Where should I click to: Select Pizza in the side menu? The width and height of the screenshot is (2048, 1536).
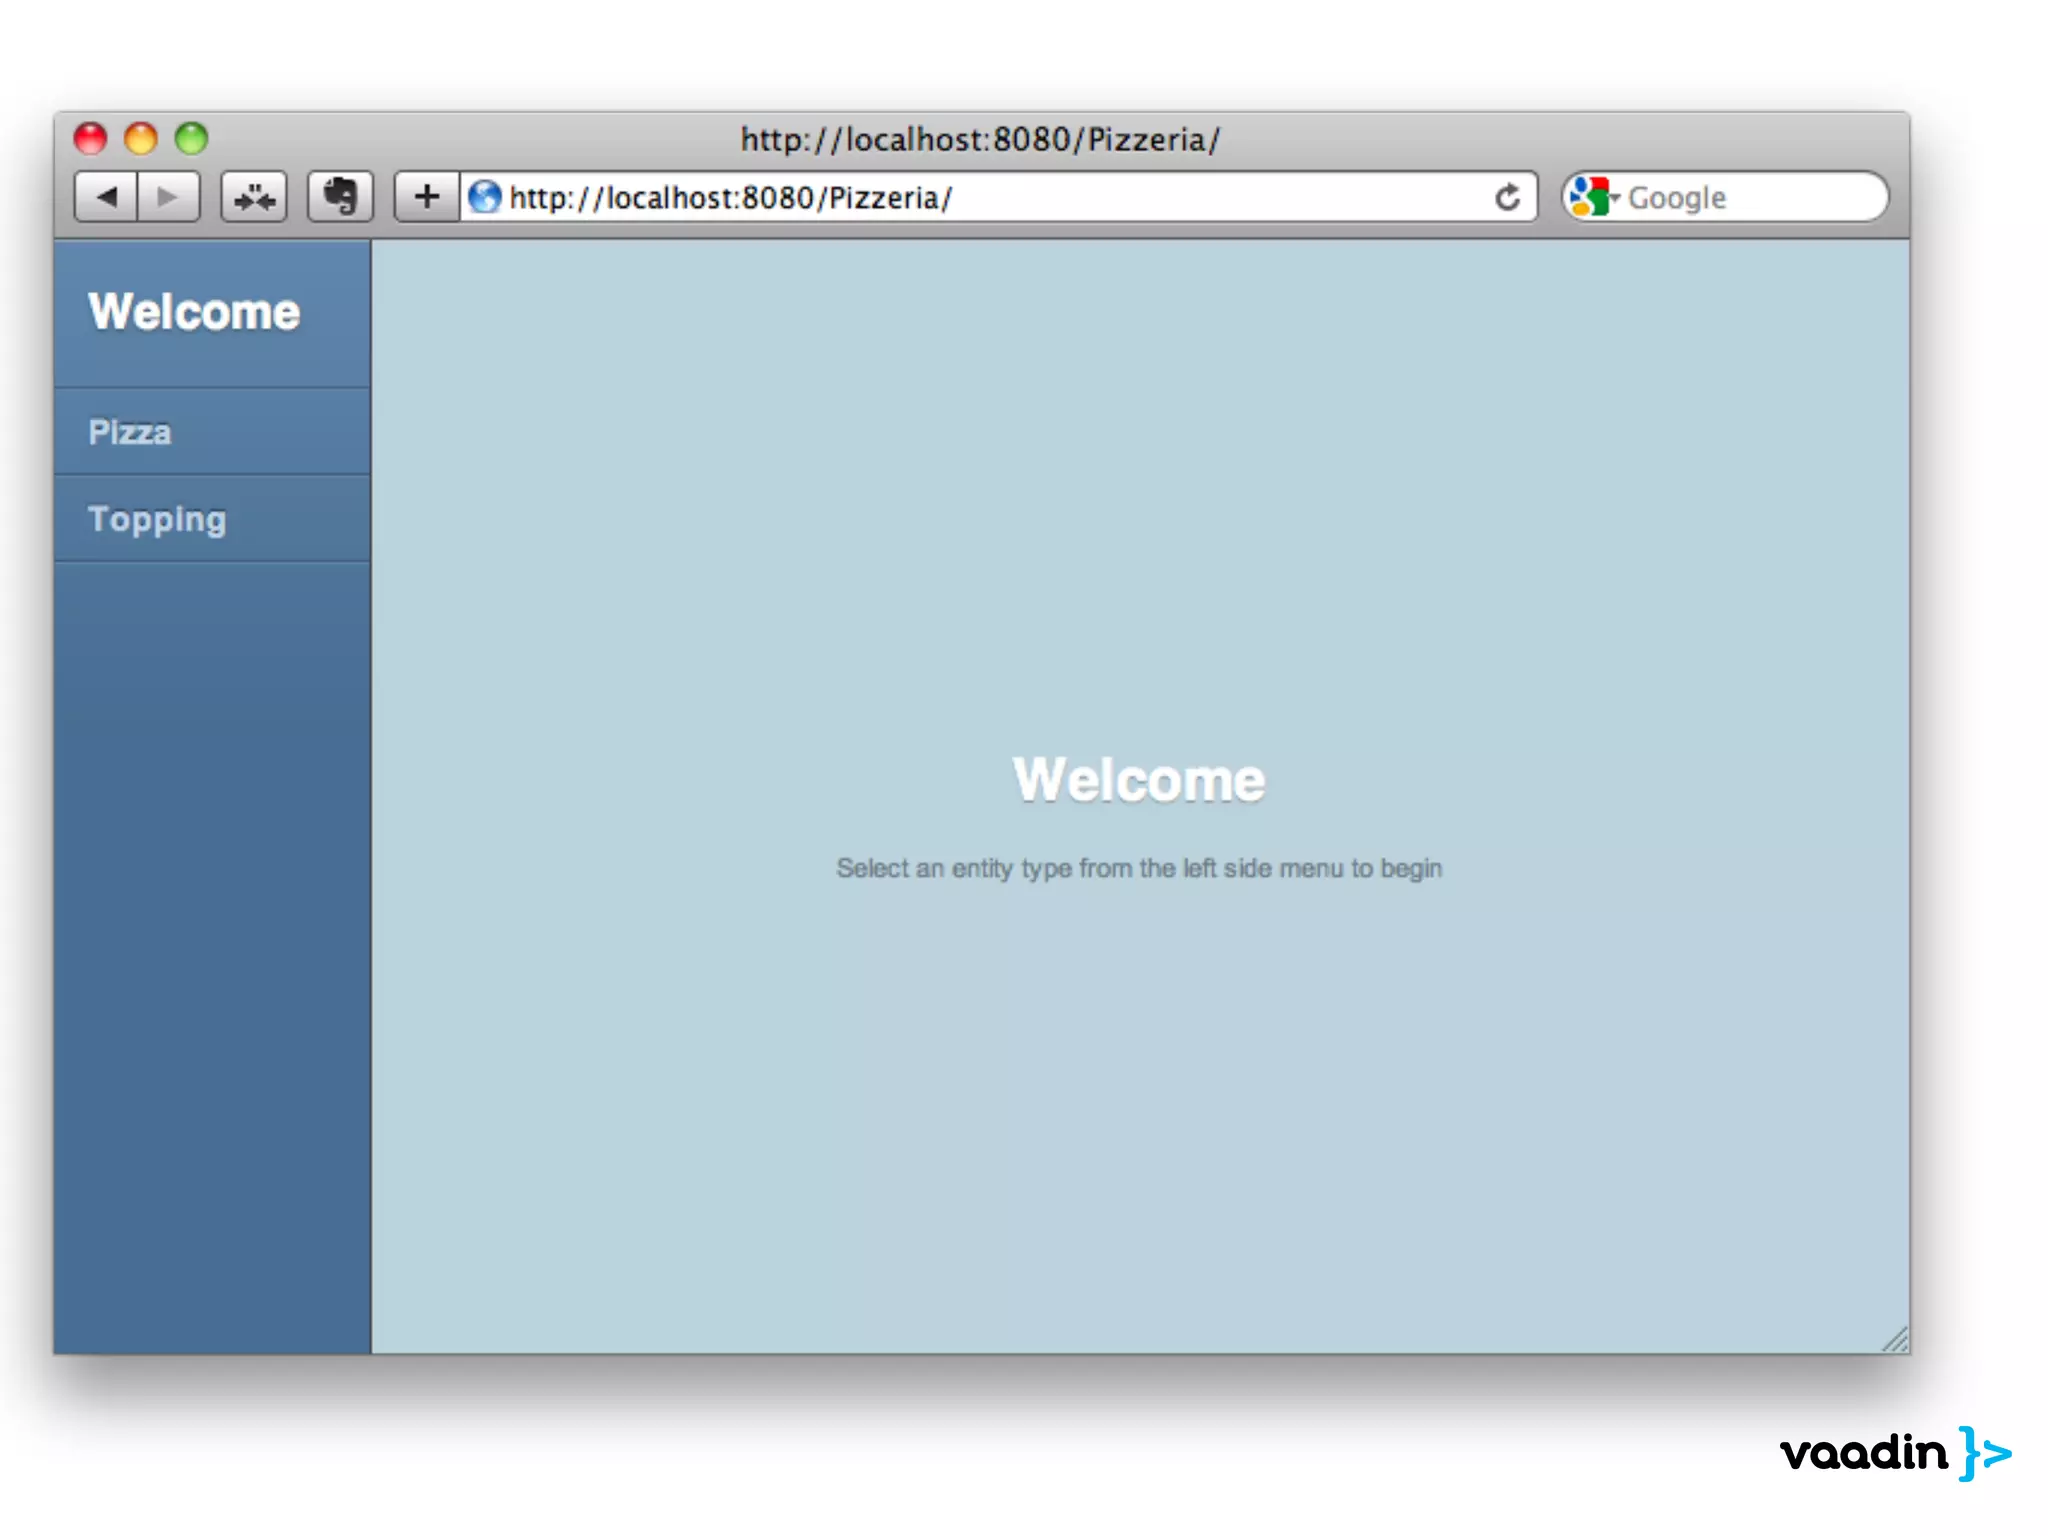point(213,432)
